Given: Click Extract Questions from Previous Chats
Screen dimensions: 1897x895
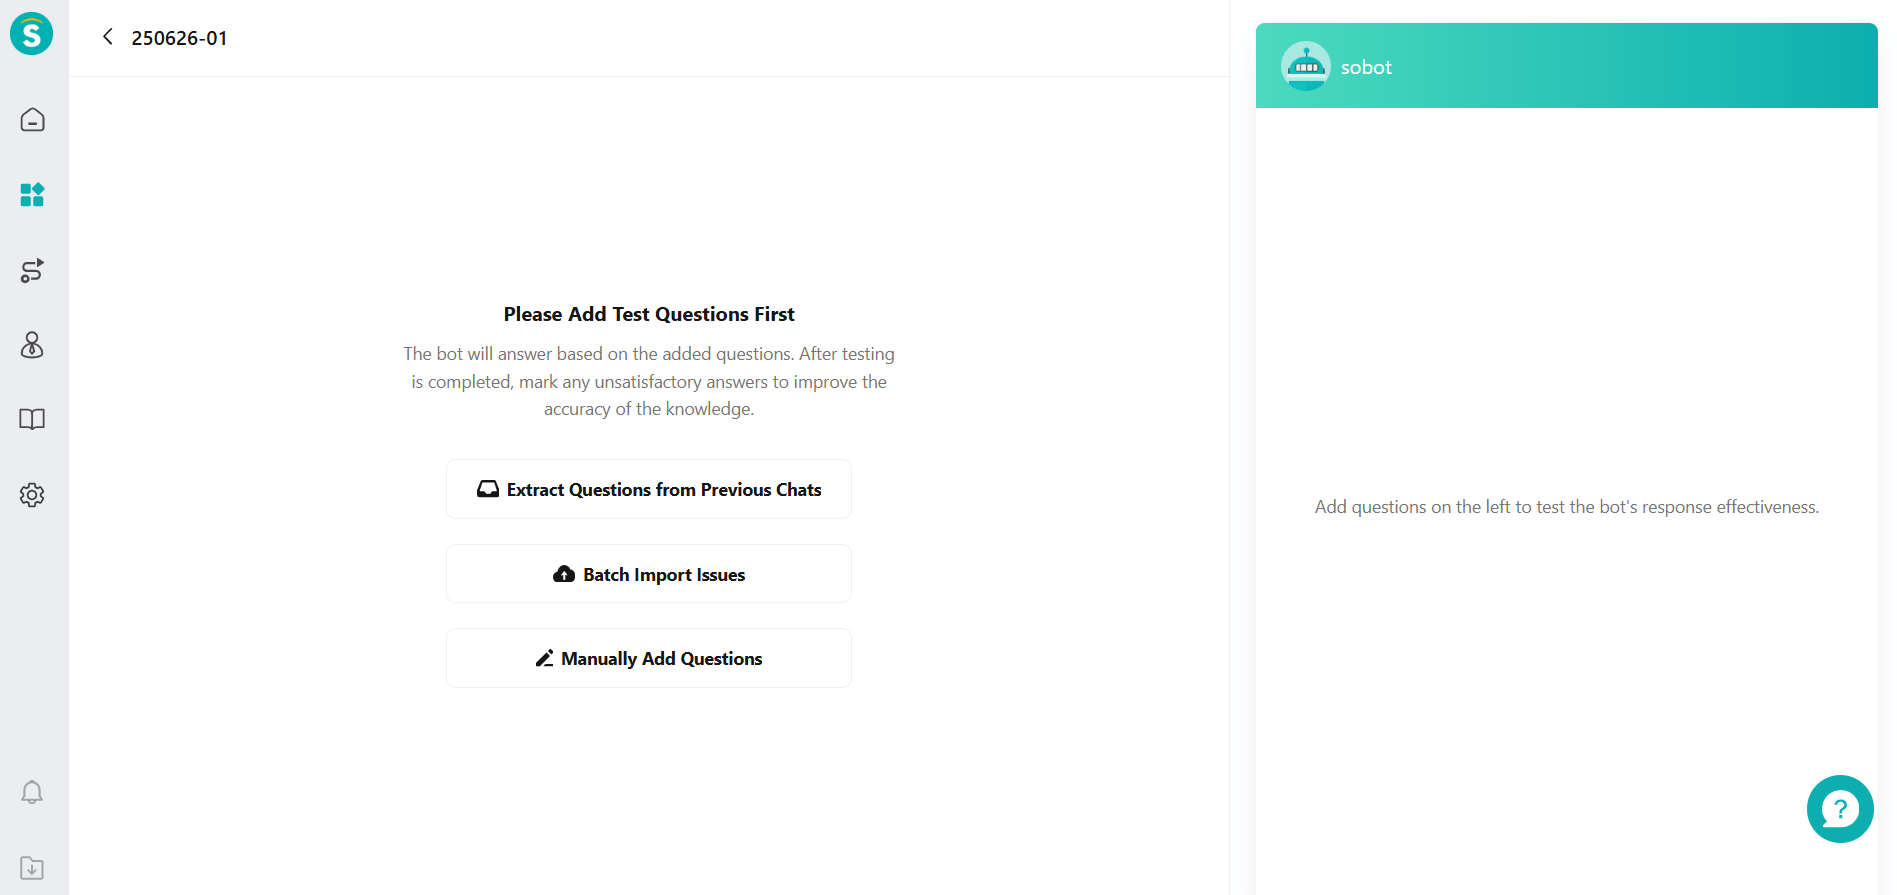Looking at the screenshot, I should [649, 489].
